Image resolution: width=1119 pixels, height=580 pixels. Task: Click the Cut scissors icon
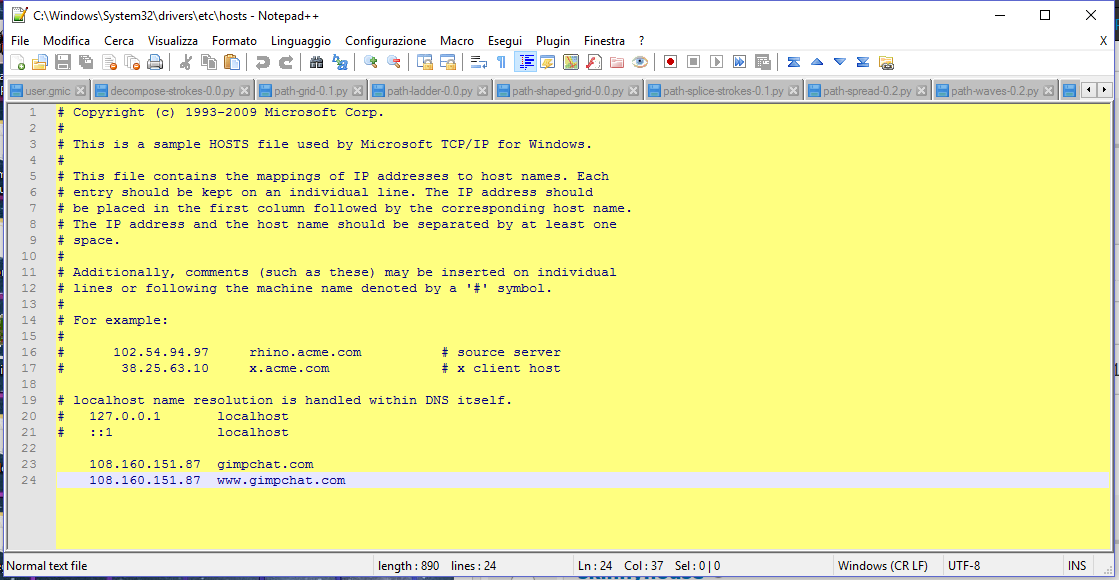tap(186, 63)
